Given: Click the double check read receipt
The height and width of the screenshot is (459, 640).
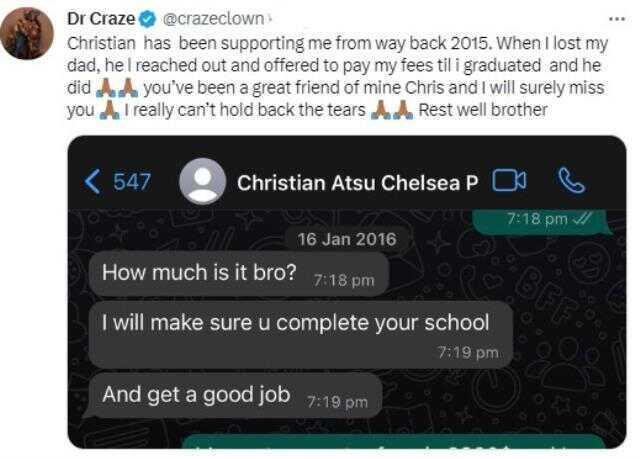Looking at the screenshot, I should [x=582, y=220].
